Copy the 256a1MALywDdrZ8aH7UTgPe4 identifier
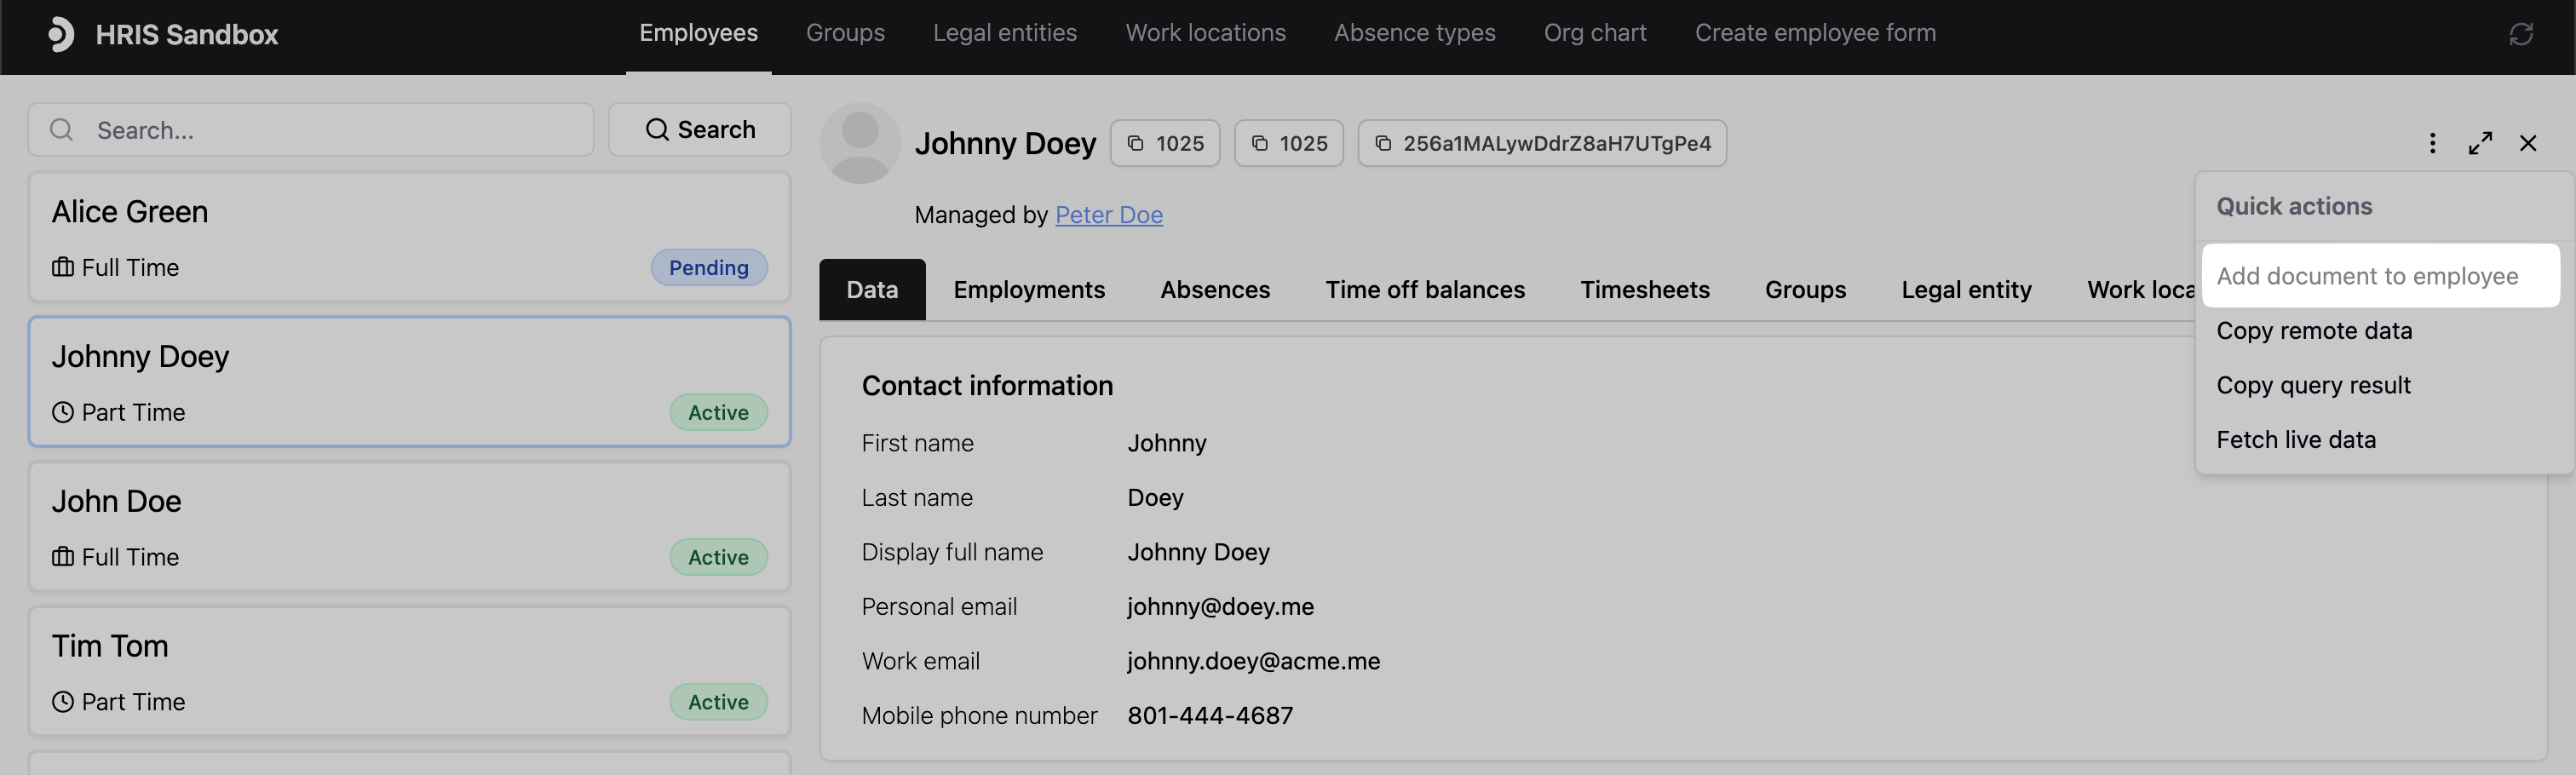The height and width of the screenshot is (775, 2576). (1542, 143)
